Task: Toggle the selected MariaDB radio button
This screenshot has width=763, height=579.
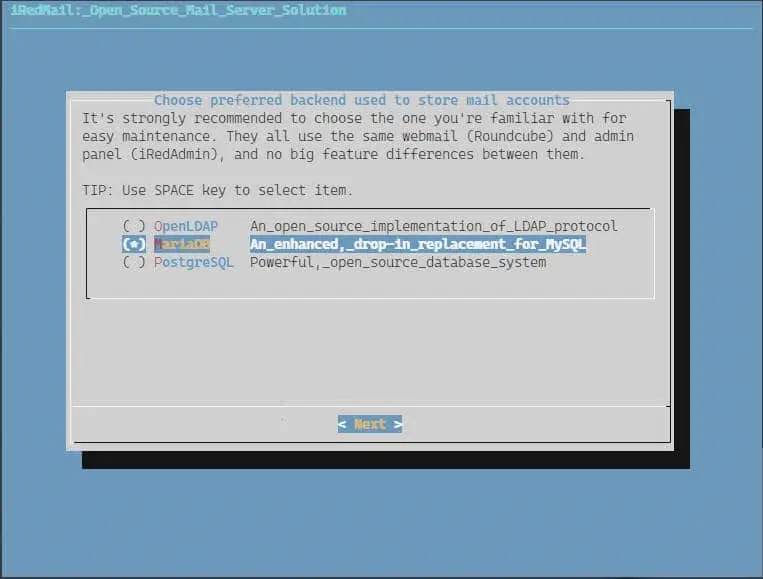Action: (x=134, y=244)
